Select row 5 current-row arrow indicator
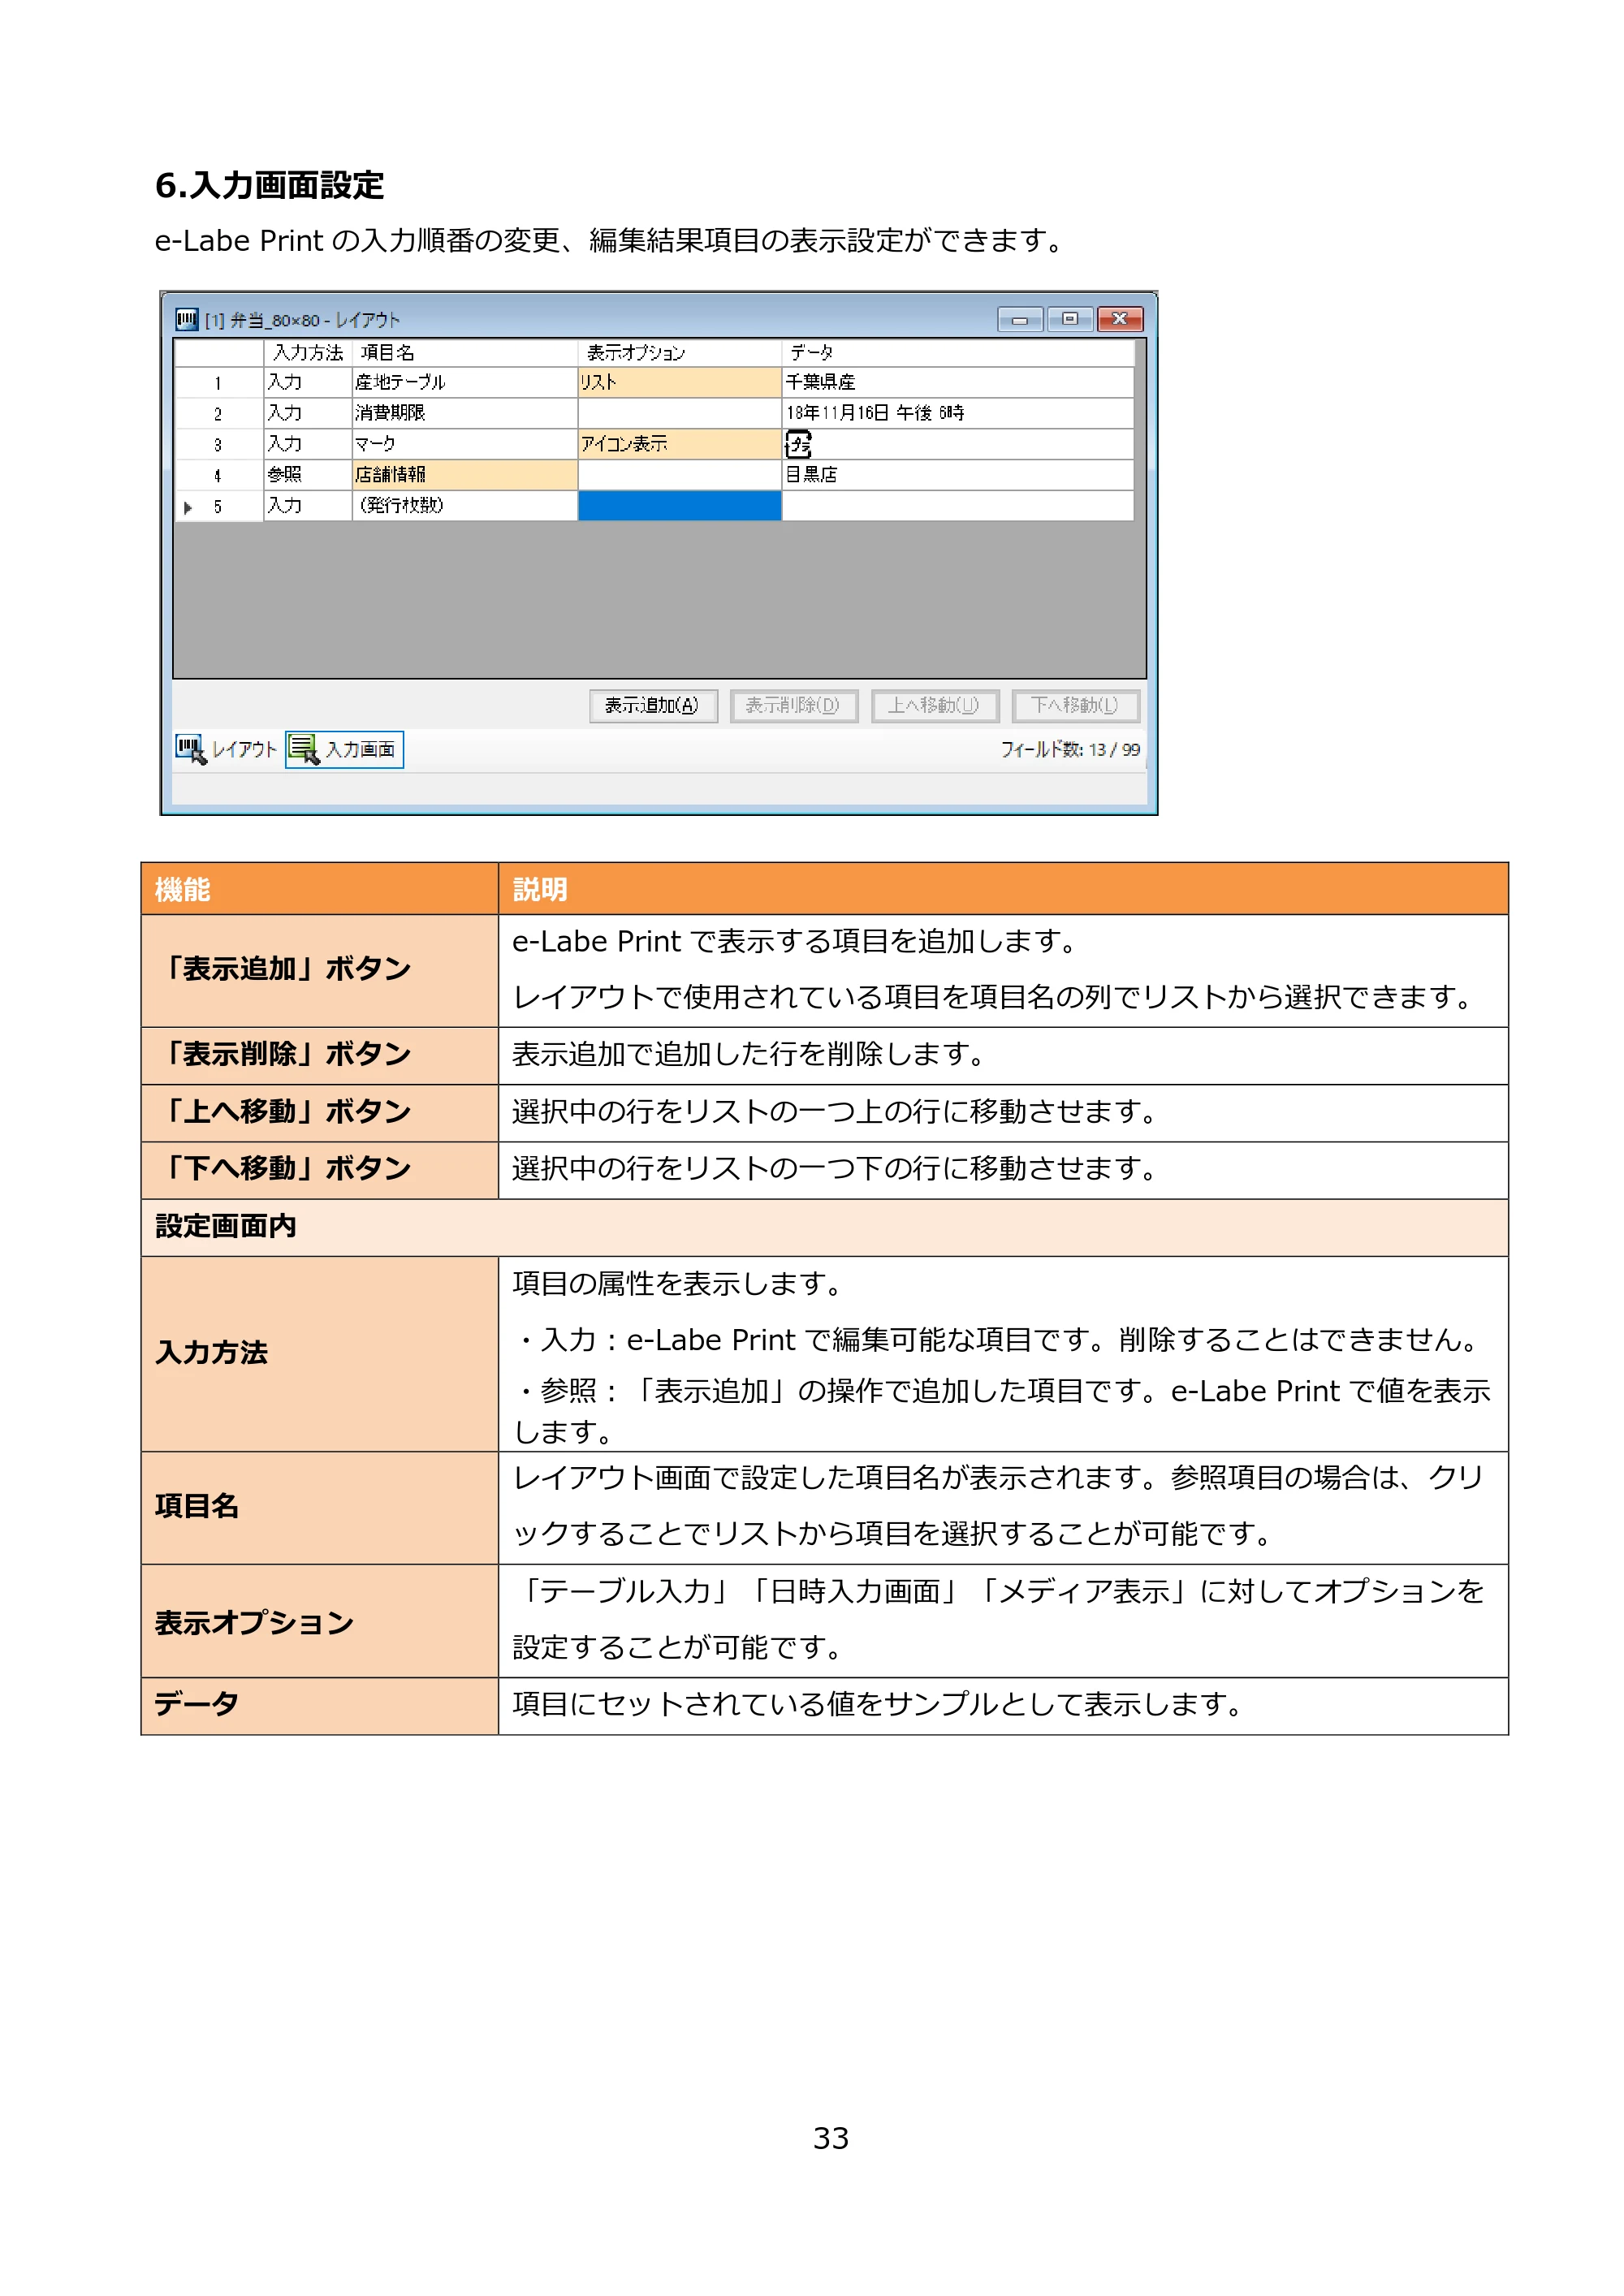 188,507
